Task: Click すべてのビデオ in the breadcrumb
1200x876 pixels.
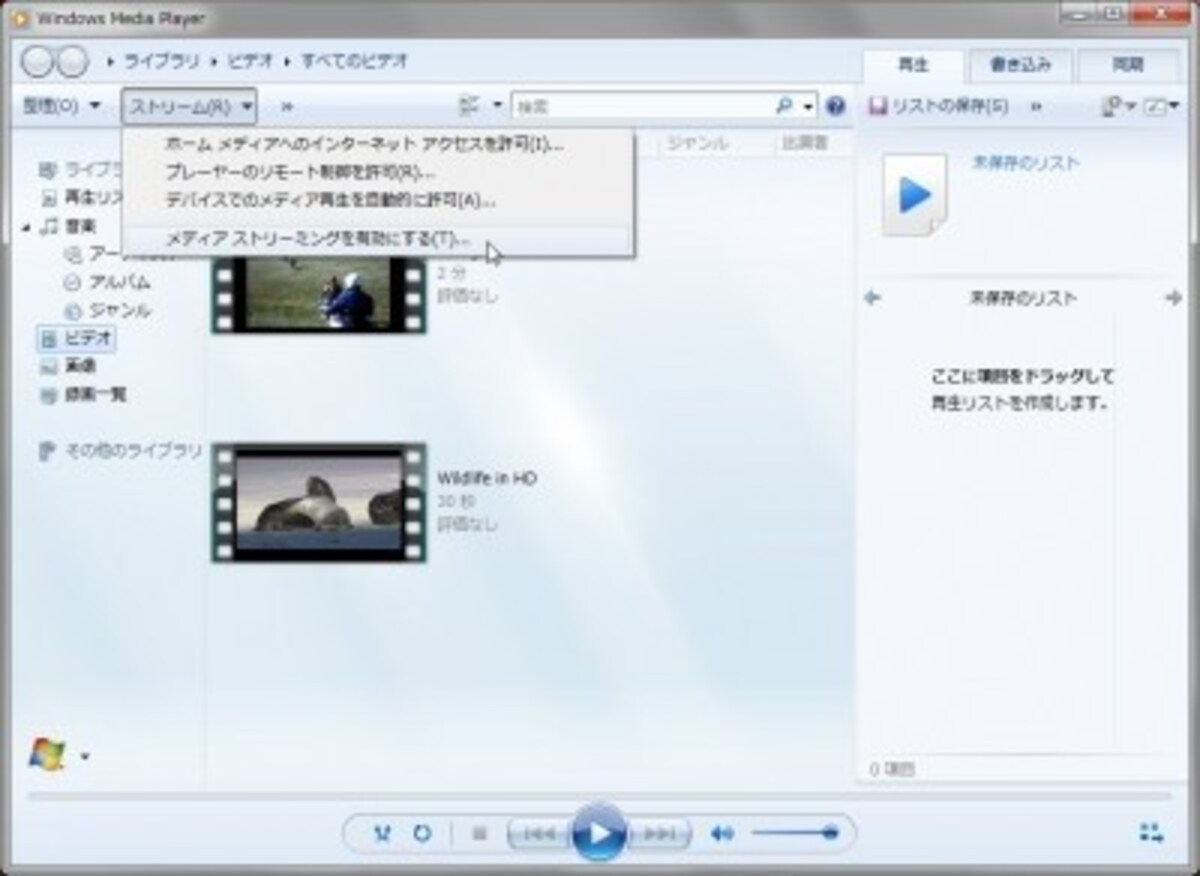Action: (x=354, y=62)
